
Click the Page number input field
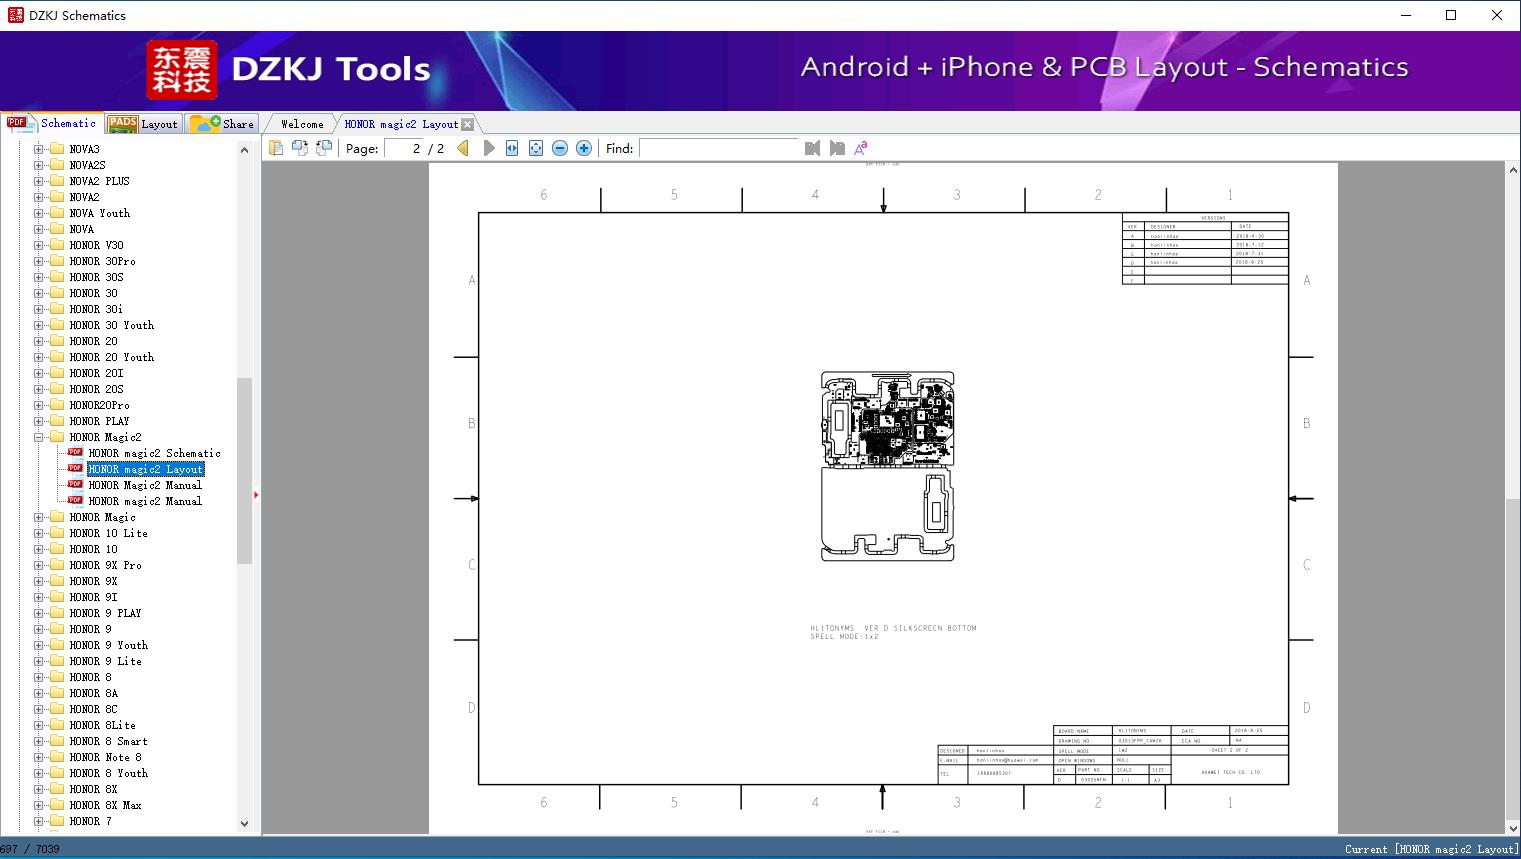tap(403, 148)
